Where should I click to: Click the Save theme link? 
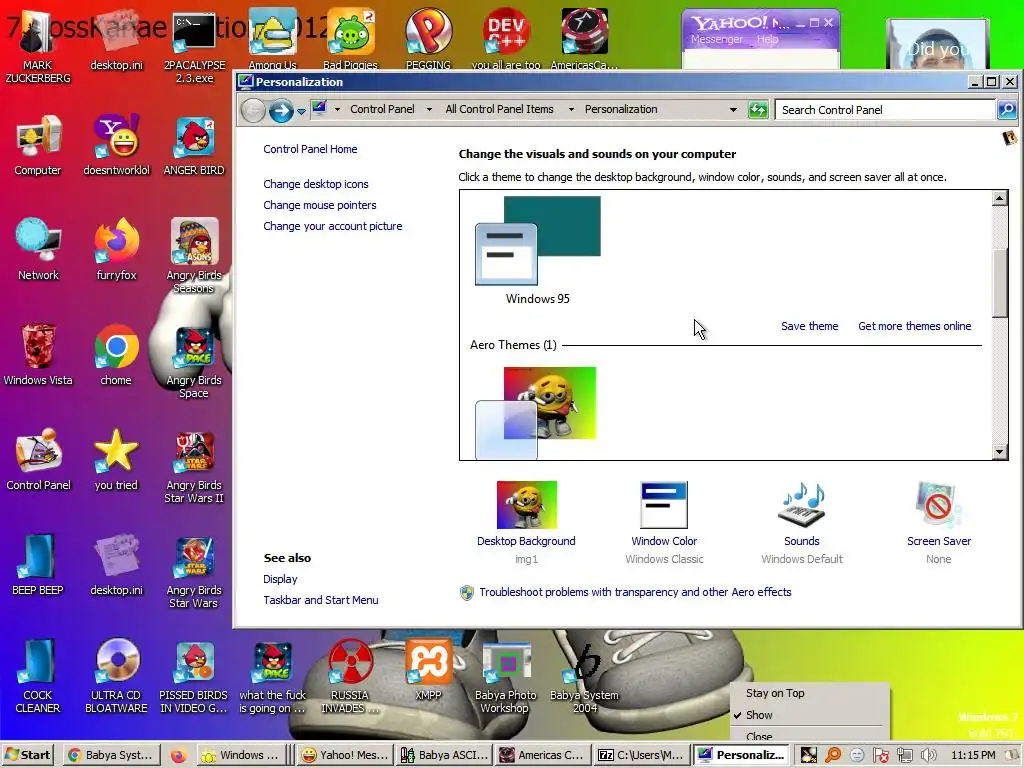coord(809,326)
